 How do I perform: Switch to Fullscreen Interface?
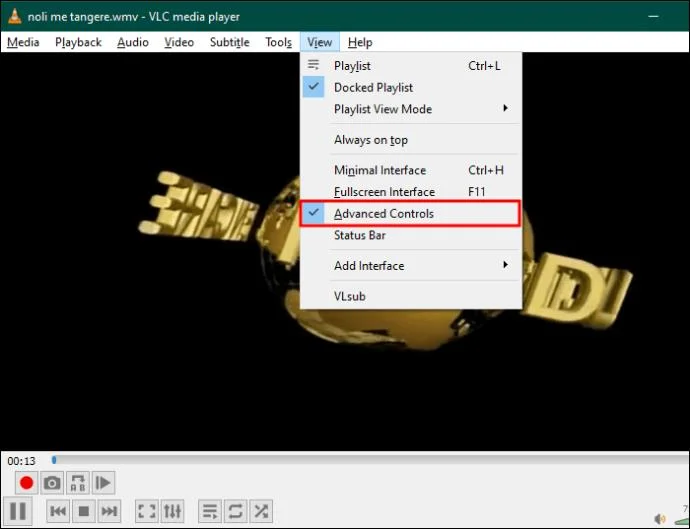411,192
